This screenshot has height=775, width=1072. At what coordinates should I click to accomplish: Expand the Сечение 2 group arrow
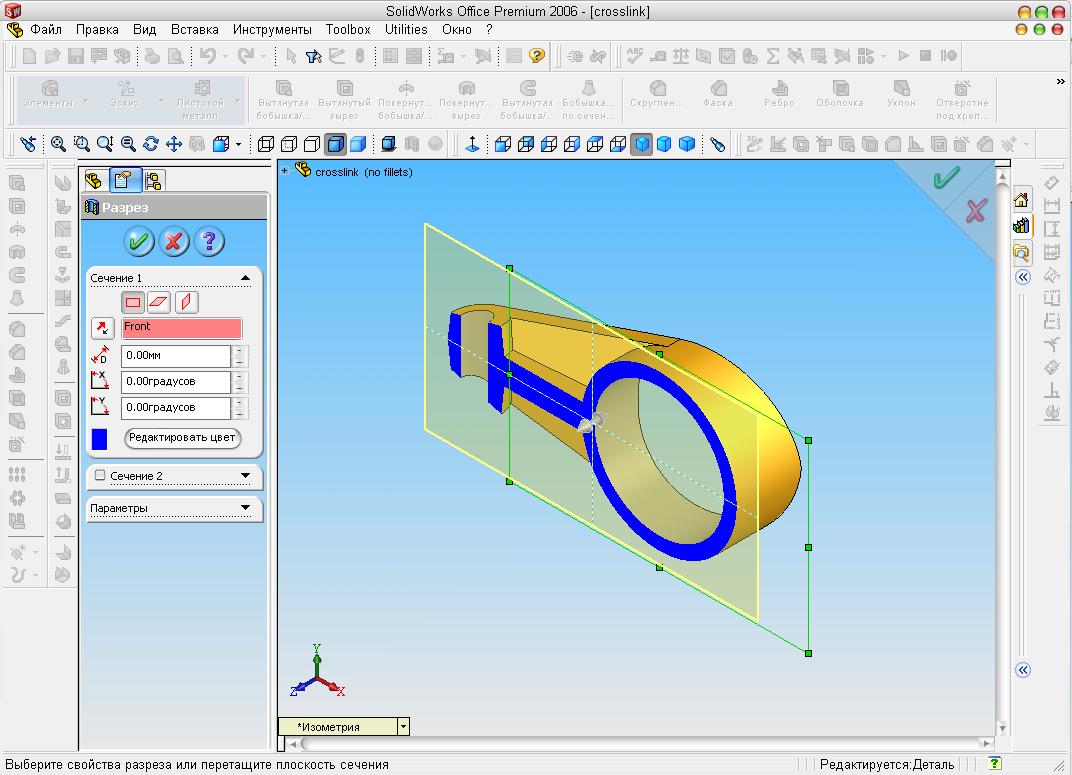coord(245,476)
